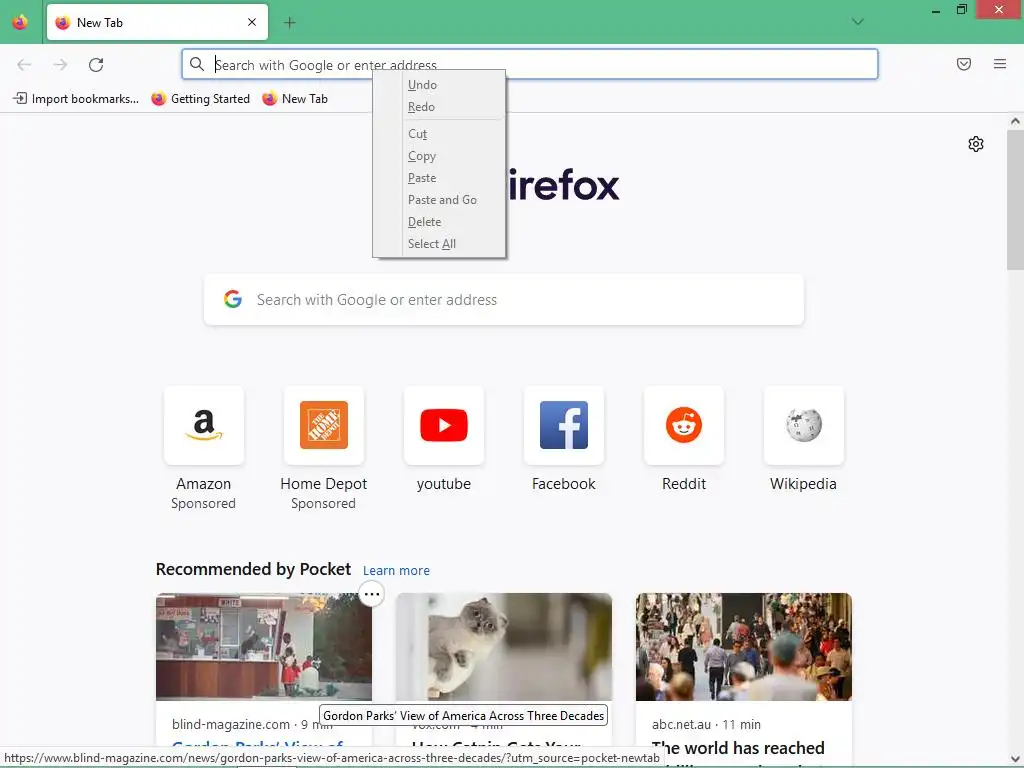Choose Paste from the context menu

pyautogui.click(x=439, y=178)
